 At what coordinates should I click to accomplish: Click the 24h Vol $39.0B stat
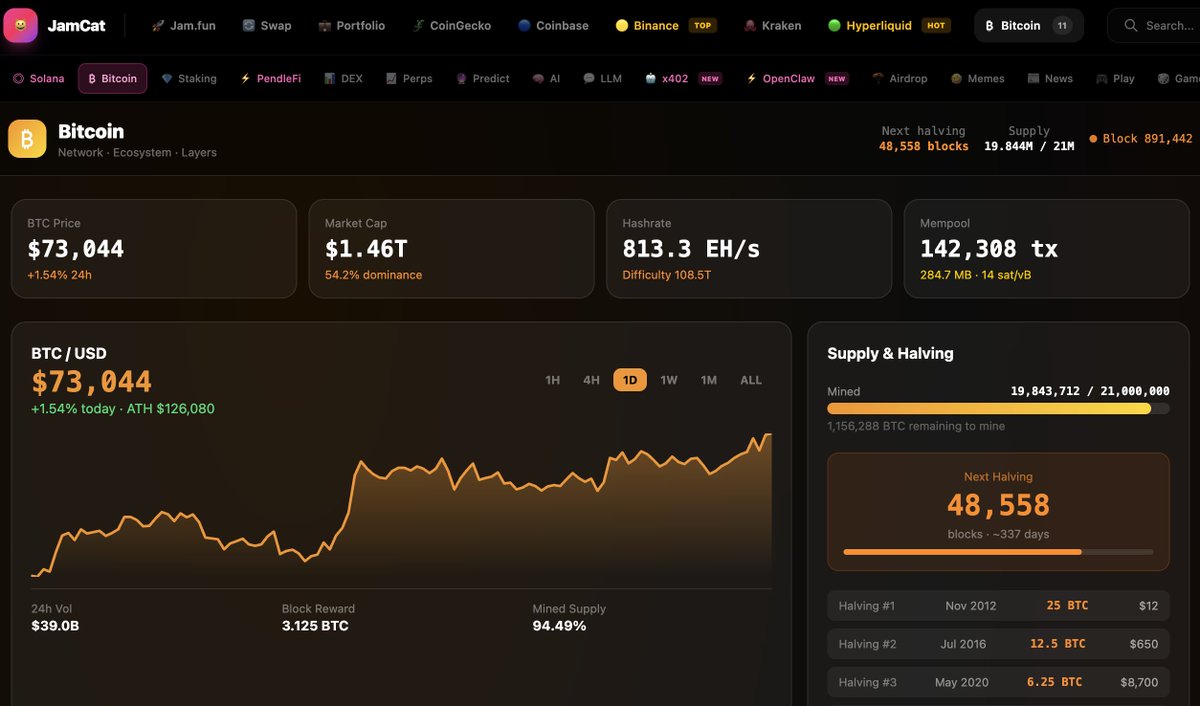pos(55,617)
